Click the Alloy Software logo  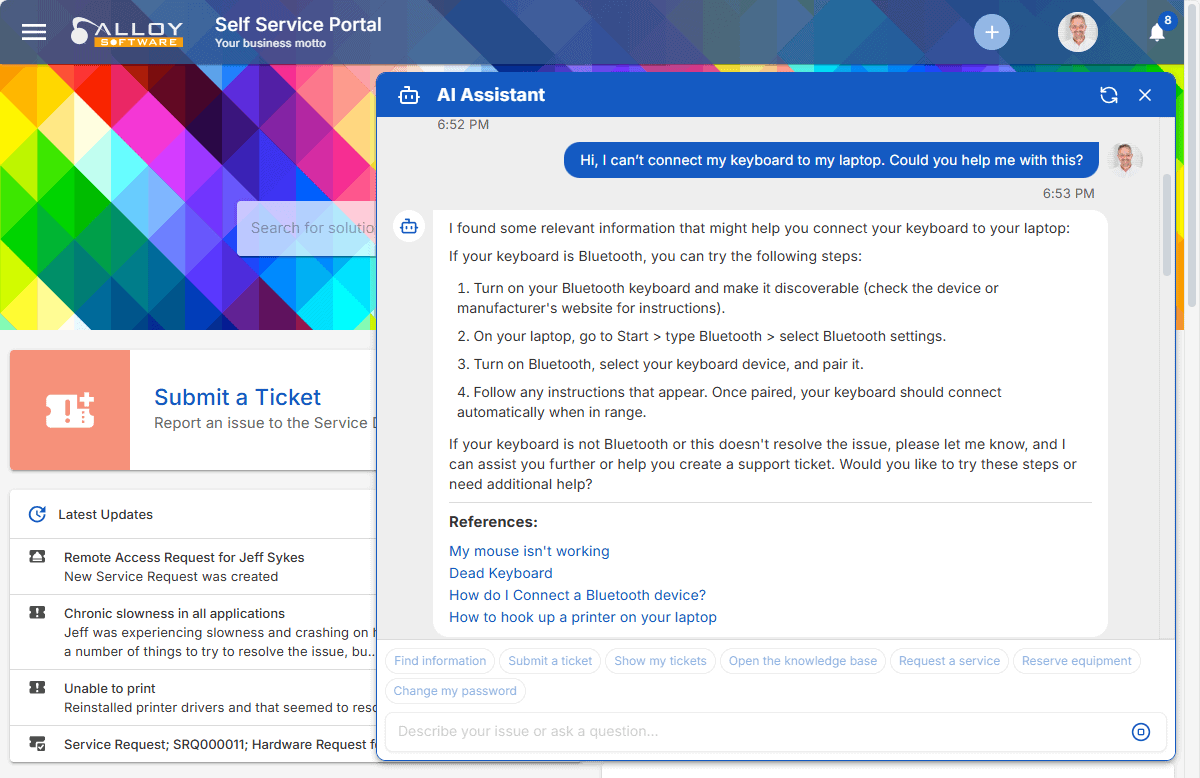pos(127,31)
